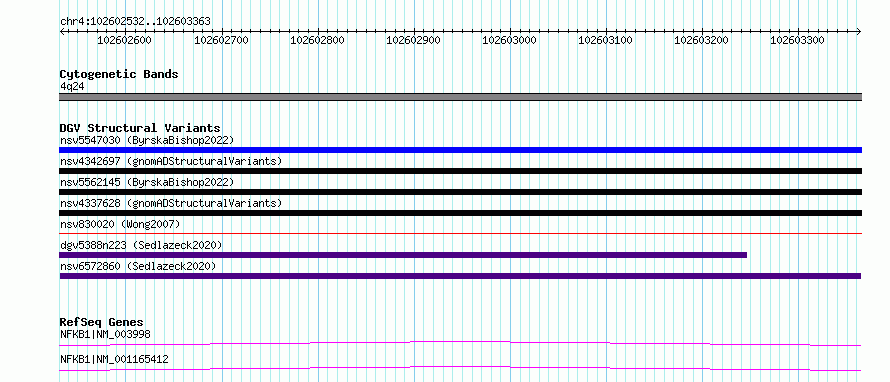Click ruler tick label 102602800

point(317,40)
